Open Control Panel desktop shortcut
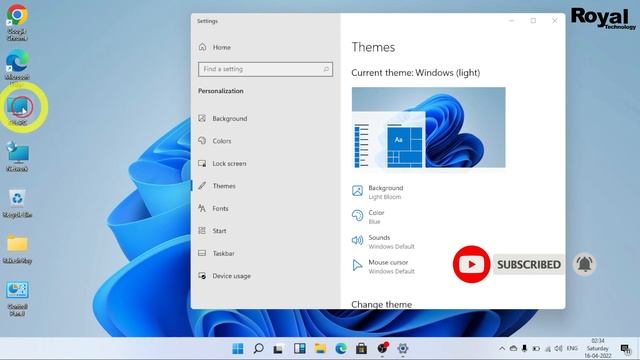640x360 pixels. click(x=17, y=298)
